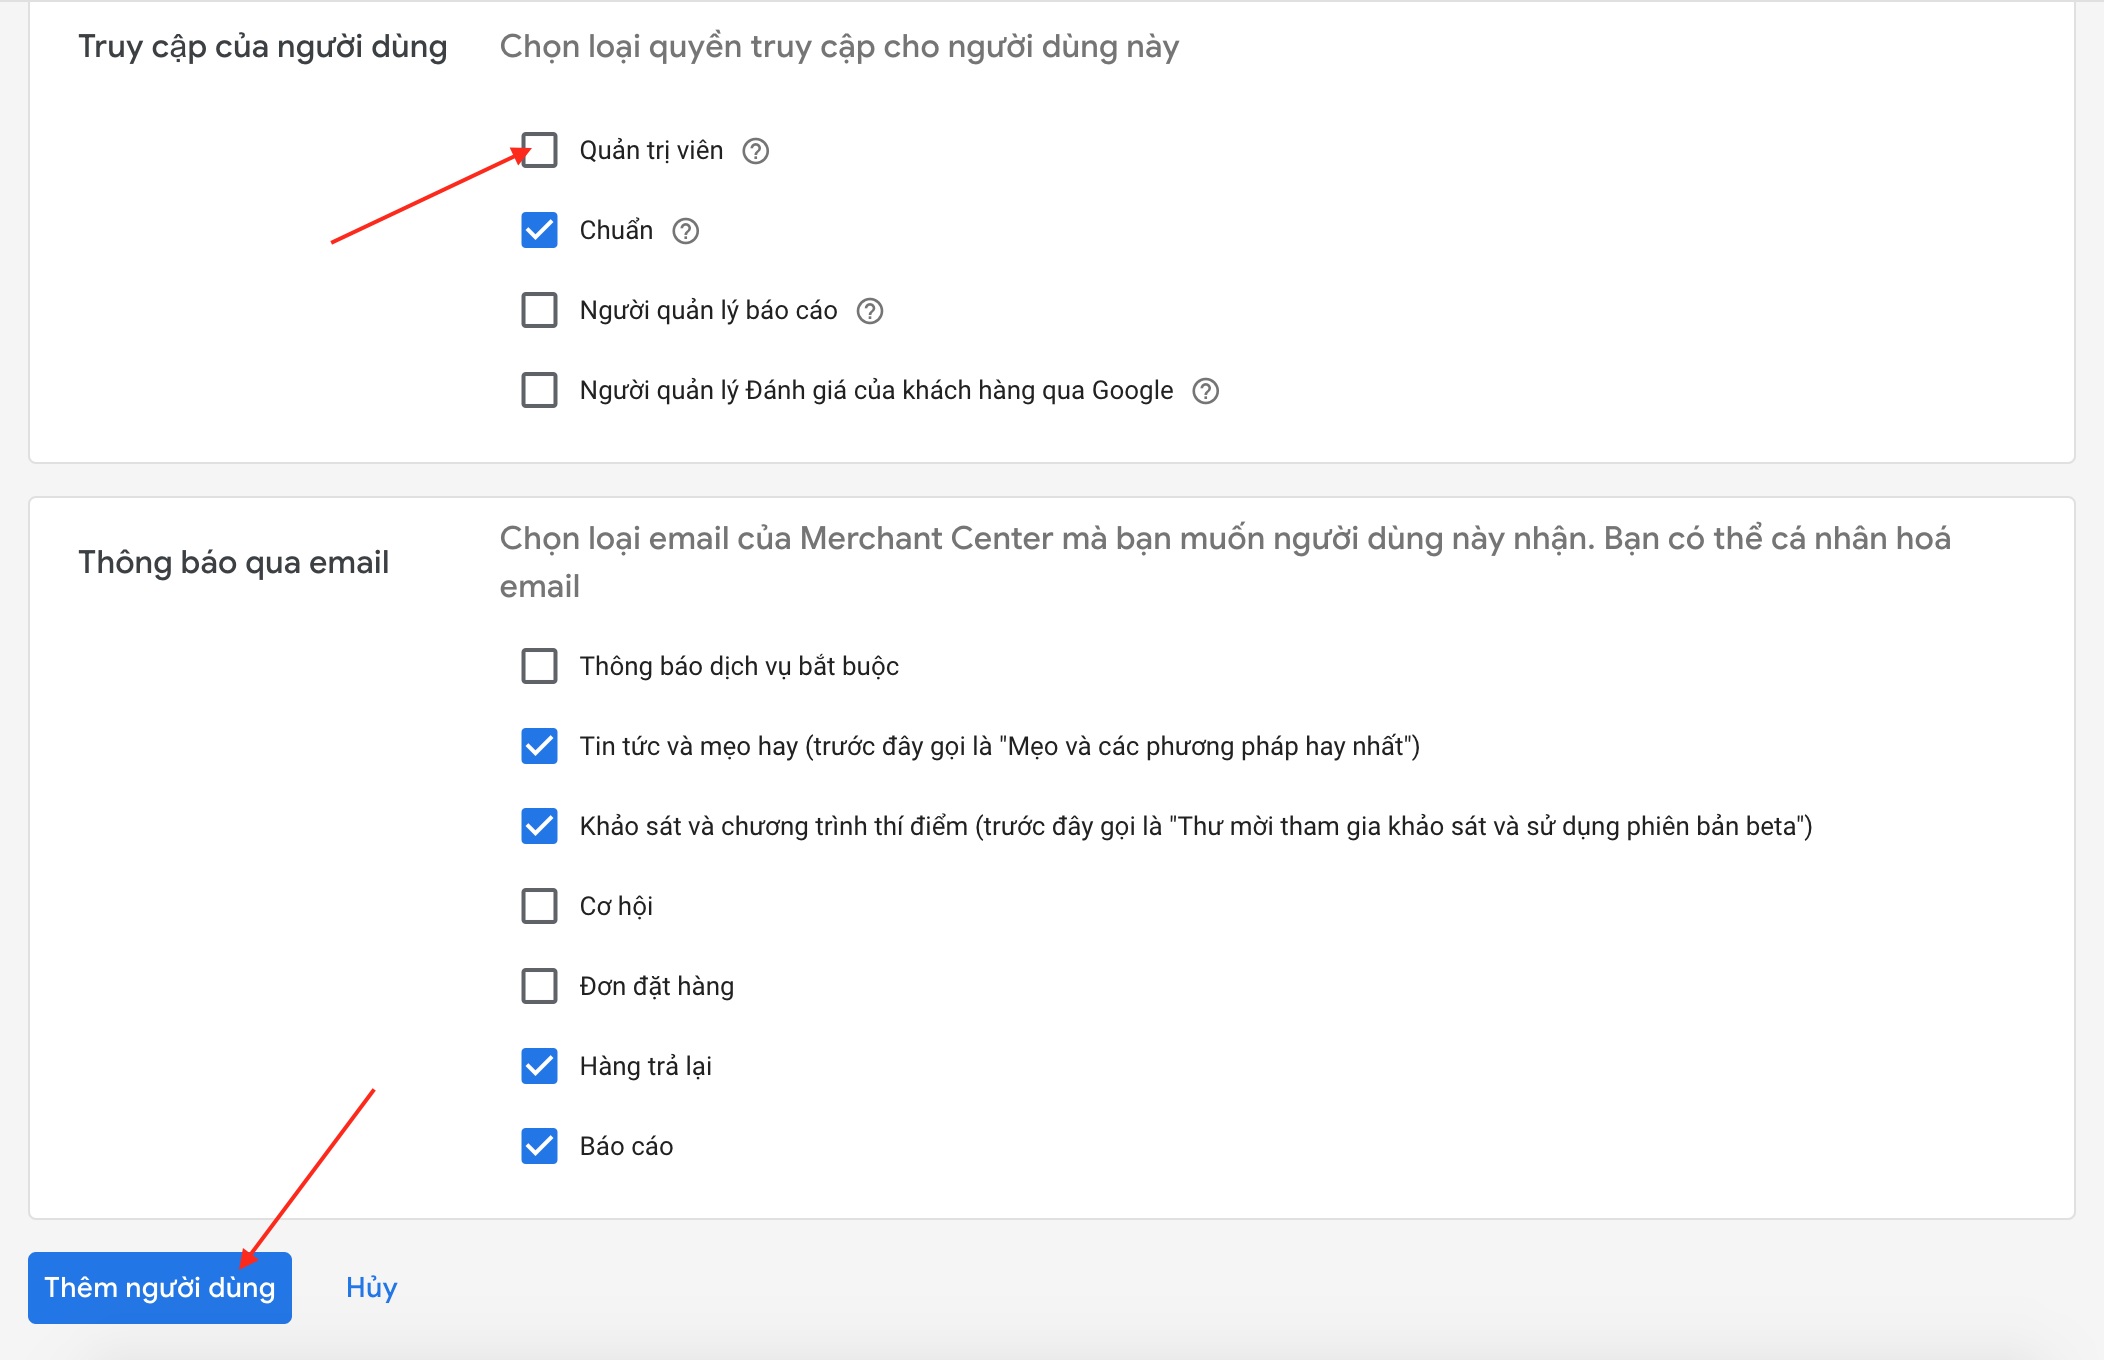Tick Người quản lý Đánh giá của khách hàng checkbox
Viewport: 2104px width, 1360px height.
[540, 390]
